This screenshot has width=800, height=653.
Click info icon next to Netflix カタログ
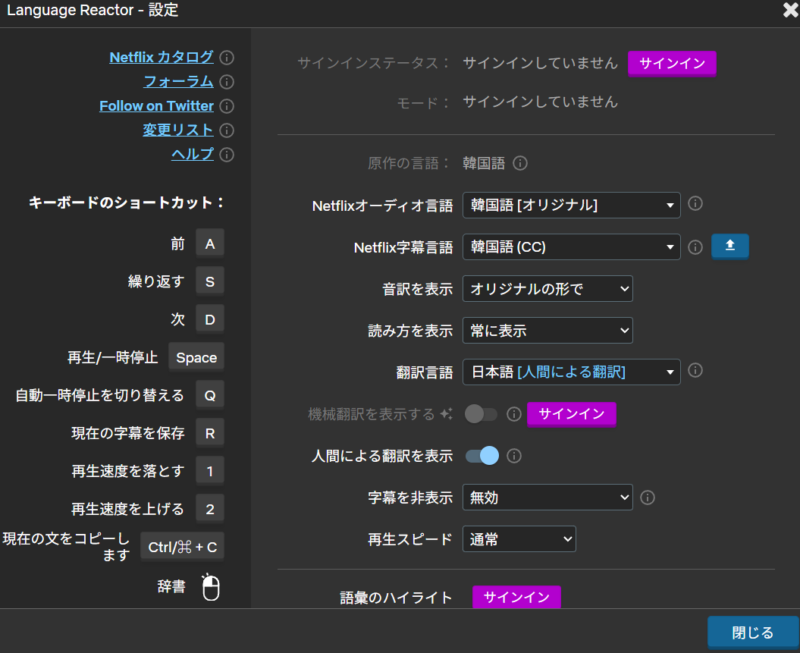pyautogui.click(x=227, y=58)
